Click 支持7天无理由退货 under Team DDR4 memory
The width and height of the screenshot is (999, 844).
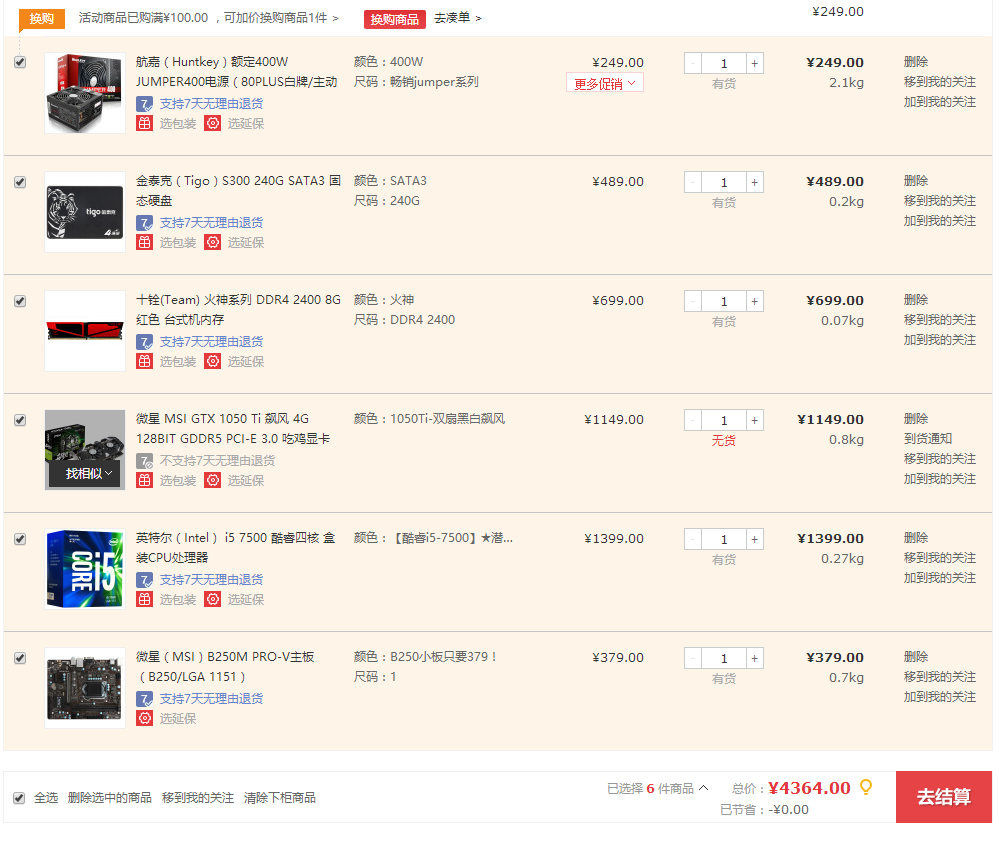tap(211, 342)
